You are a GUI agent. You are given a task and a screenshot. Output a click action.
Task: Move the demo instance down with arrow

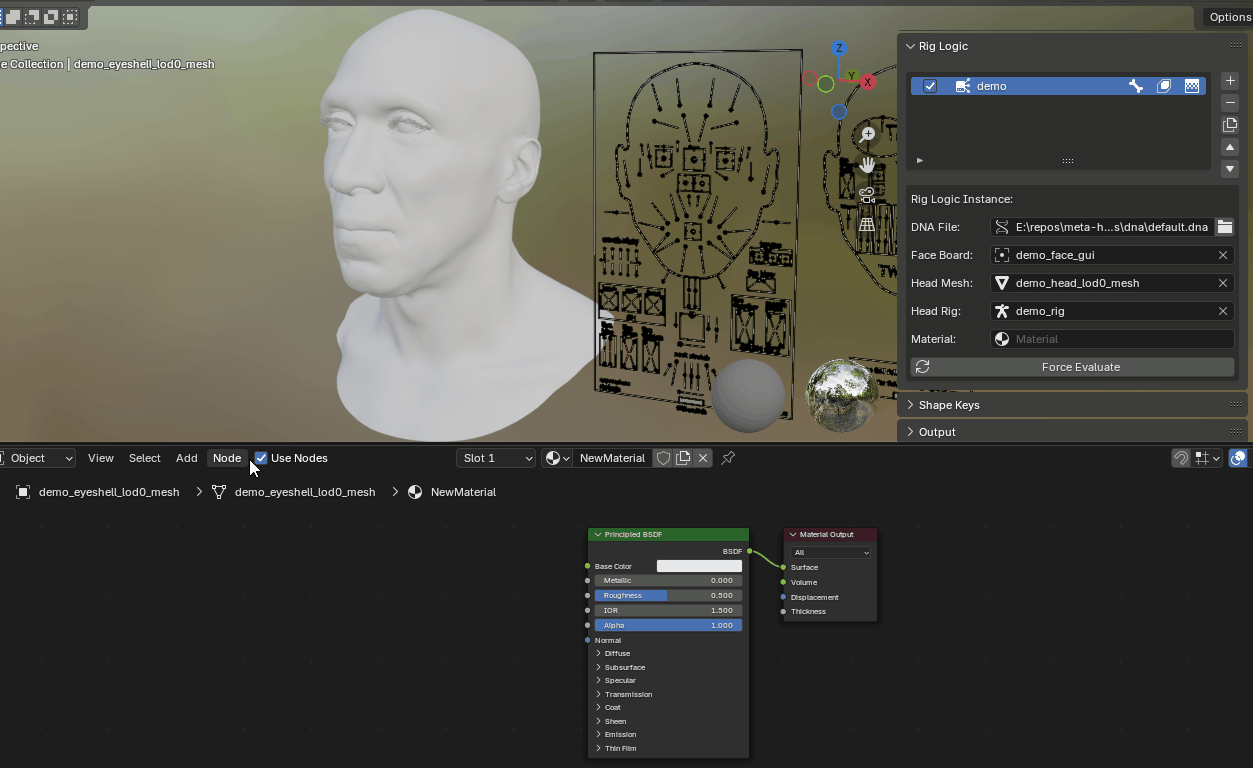pyautogui.click(x=1230, y=169)
